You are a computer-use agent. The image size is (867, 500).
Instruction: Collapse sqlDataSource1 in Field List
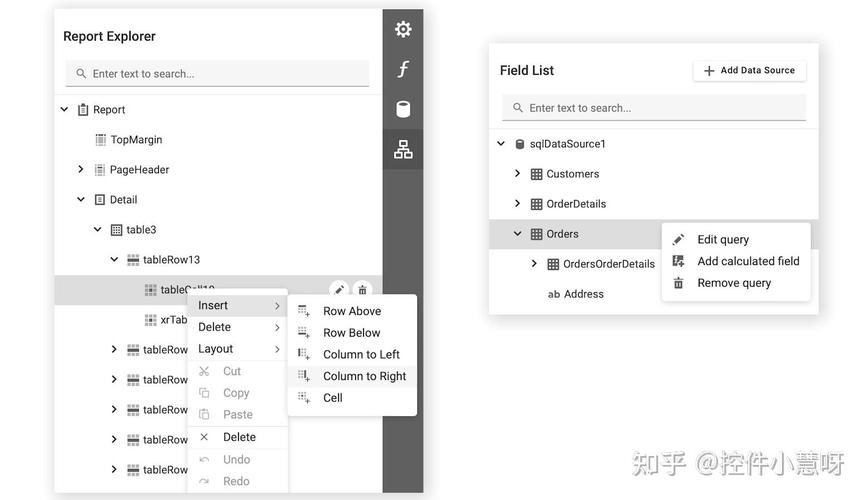tap(501, 143)
